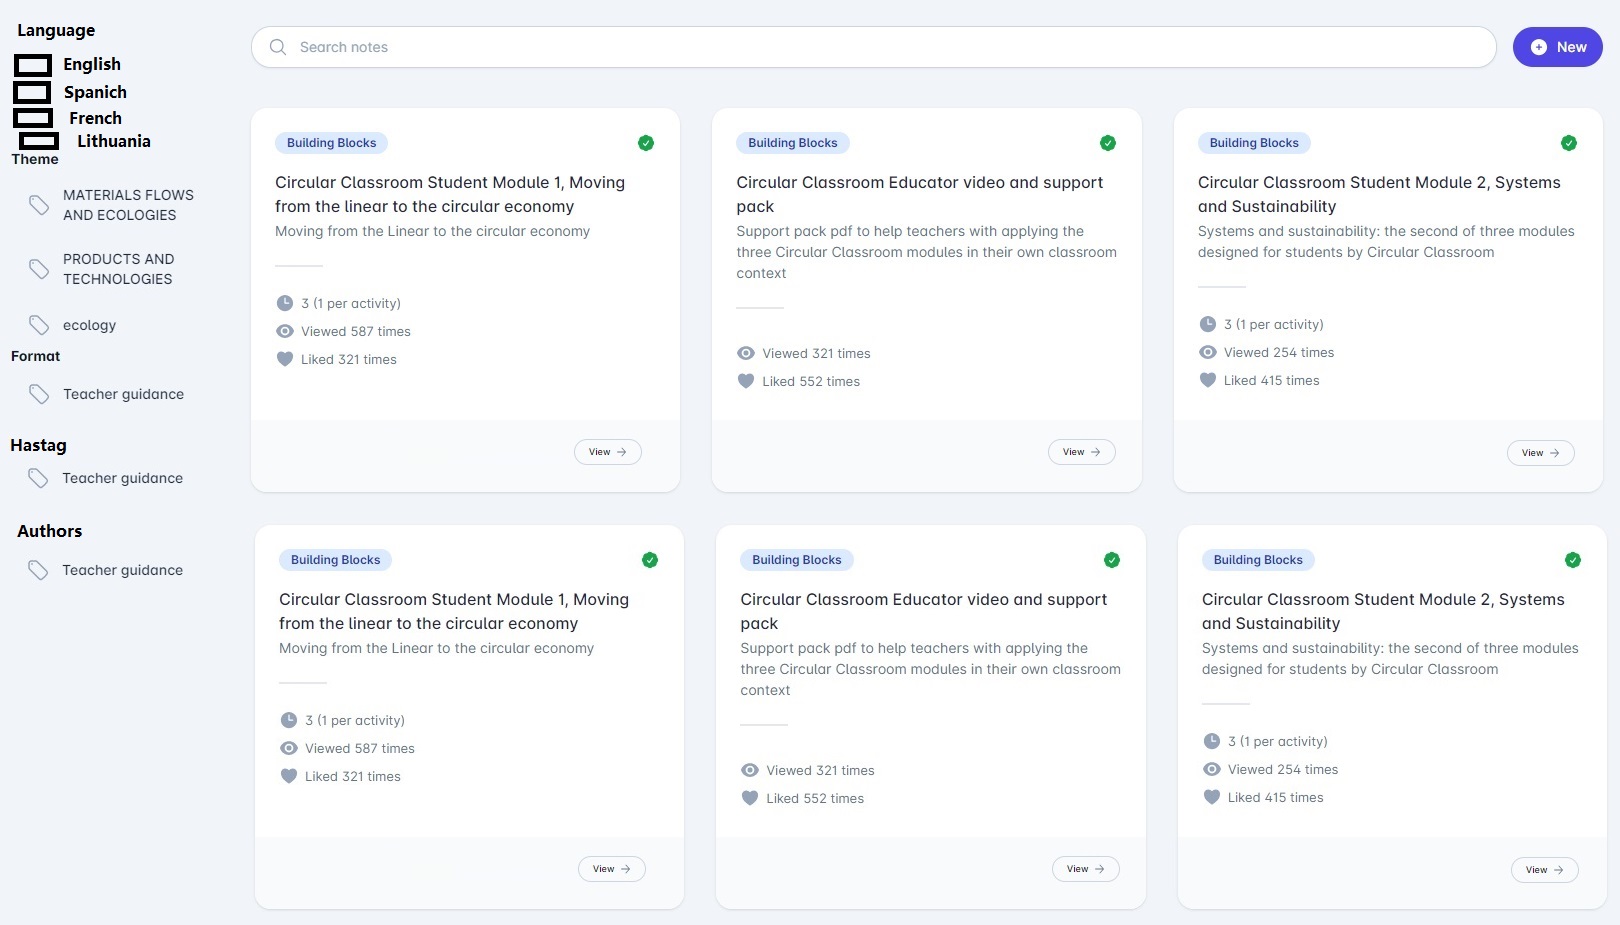Check the English language checkbox
This screenshot has width=1620, height=925.
coord(33,66)
